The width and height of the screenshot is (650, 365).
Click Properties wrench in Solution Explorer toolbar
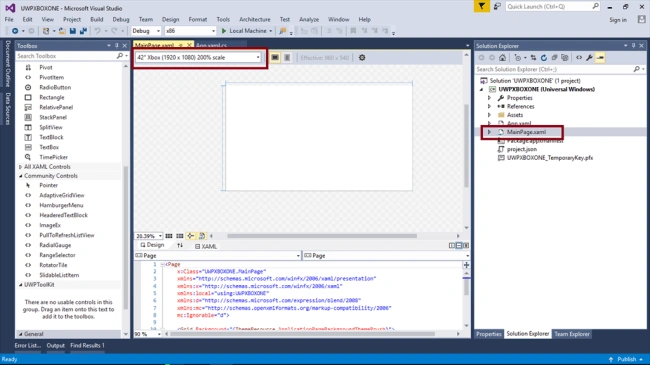[x=589, y=58]
